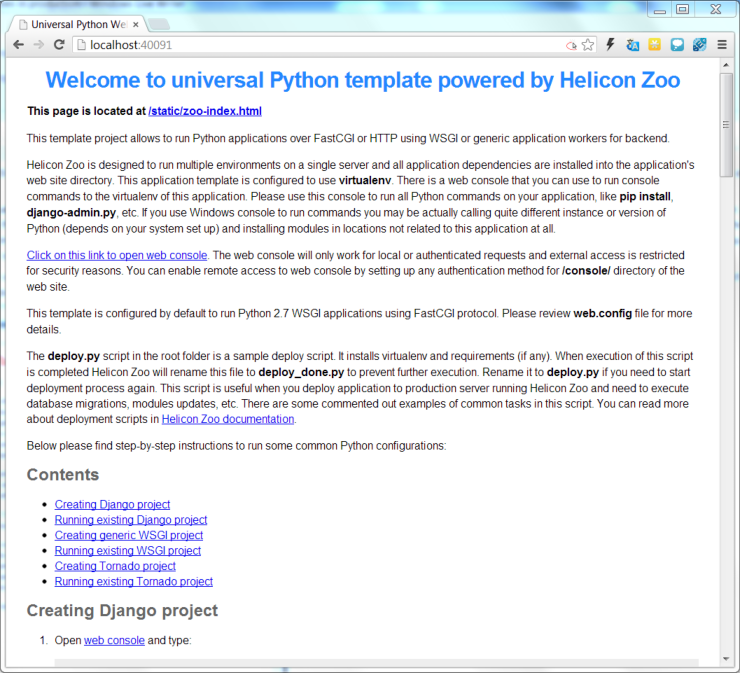Click the lightning bolt extension icon
This screenshot has height=673, width=740.
(x=610, y=45)
